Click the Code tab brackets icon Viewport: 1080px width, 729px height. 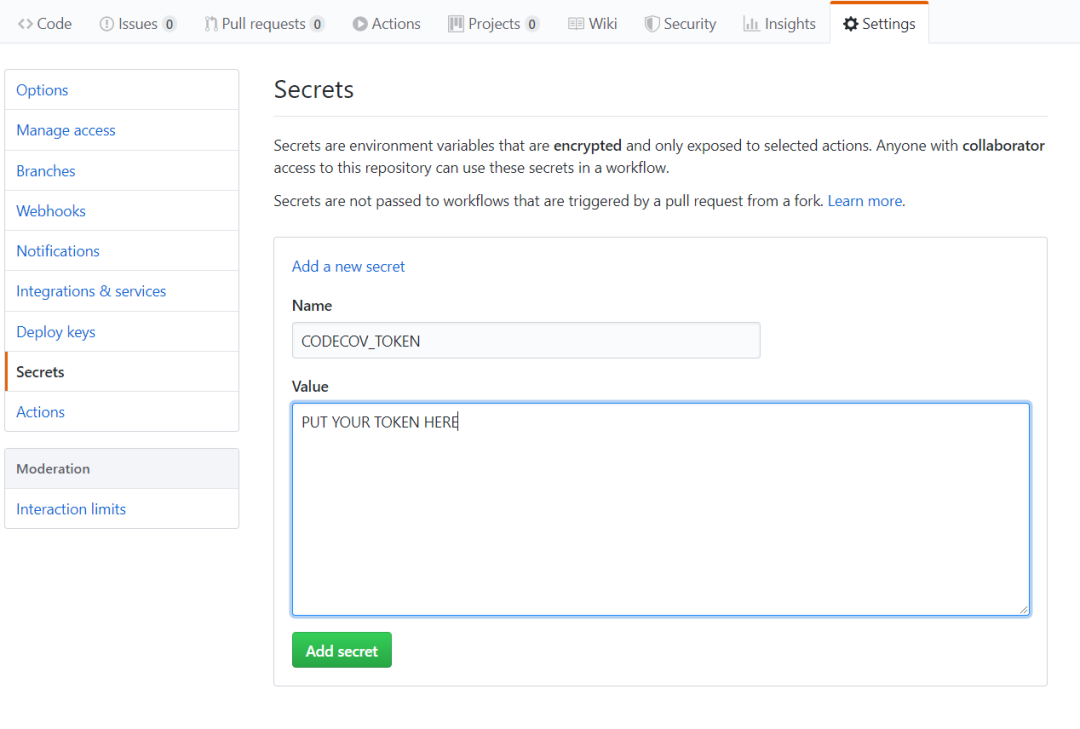[x=25, y=24]
